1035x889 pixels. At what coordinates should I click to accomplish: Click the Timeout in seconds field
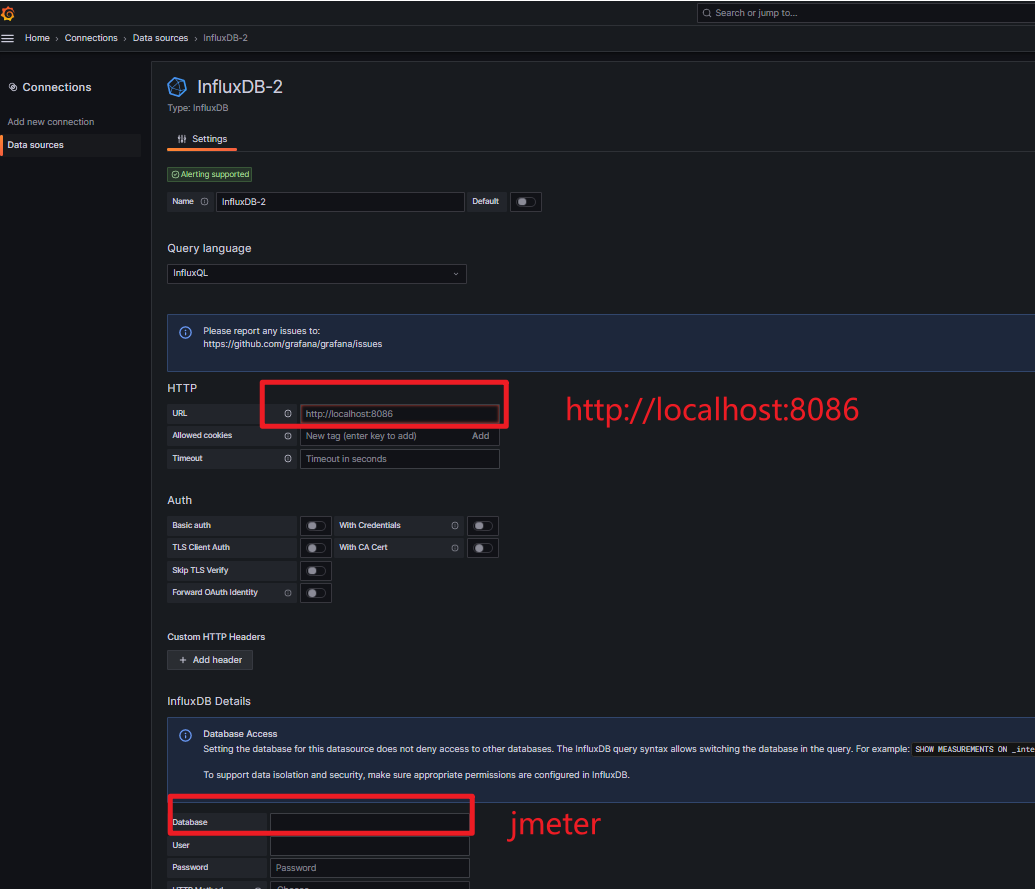coord(399,459)
